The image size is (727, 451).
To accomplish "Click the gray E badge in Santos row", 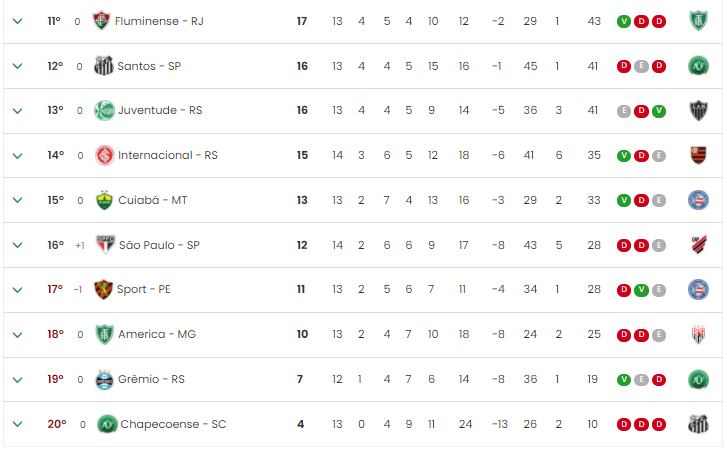I will tap(641, 66).
